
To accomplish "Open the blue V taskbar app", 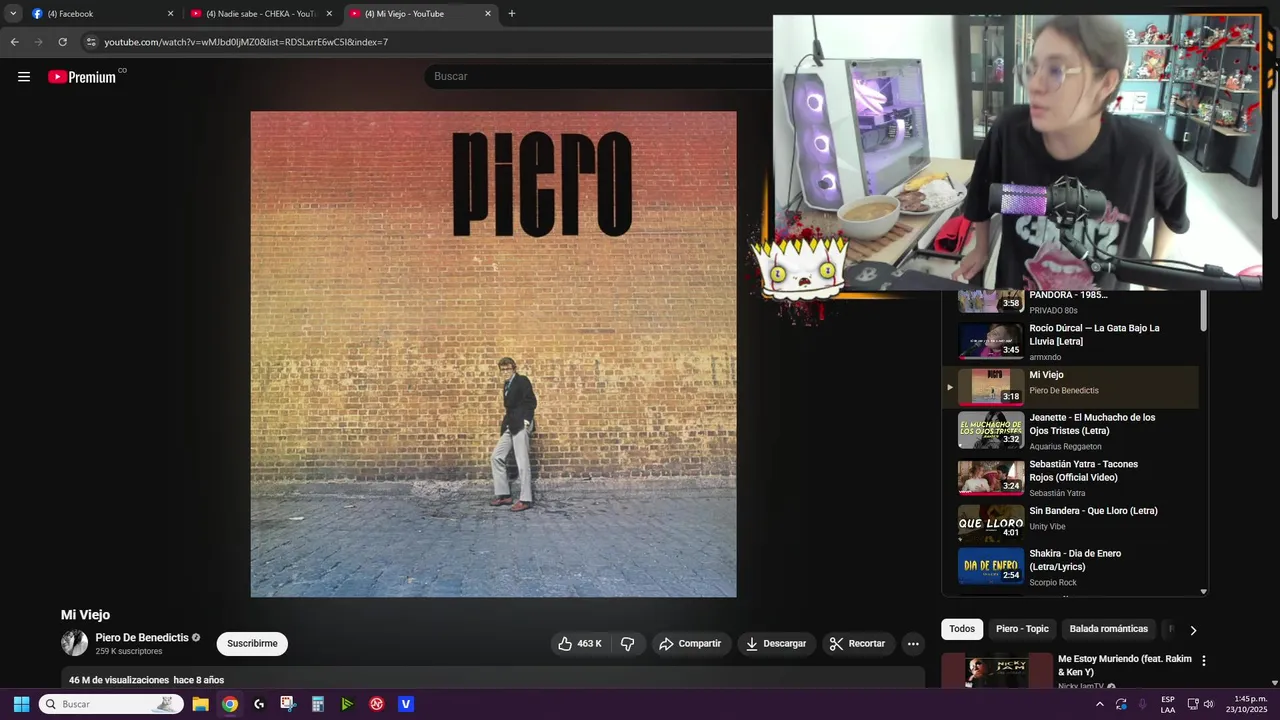I will coord(406,704).
